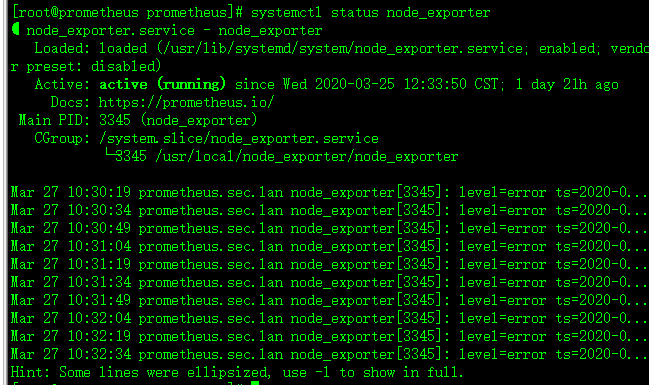Click the /system.slice/node_exporter.service cgroup path
649x385 pixels.
click(239, 138)
